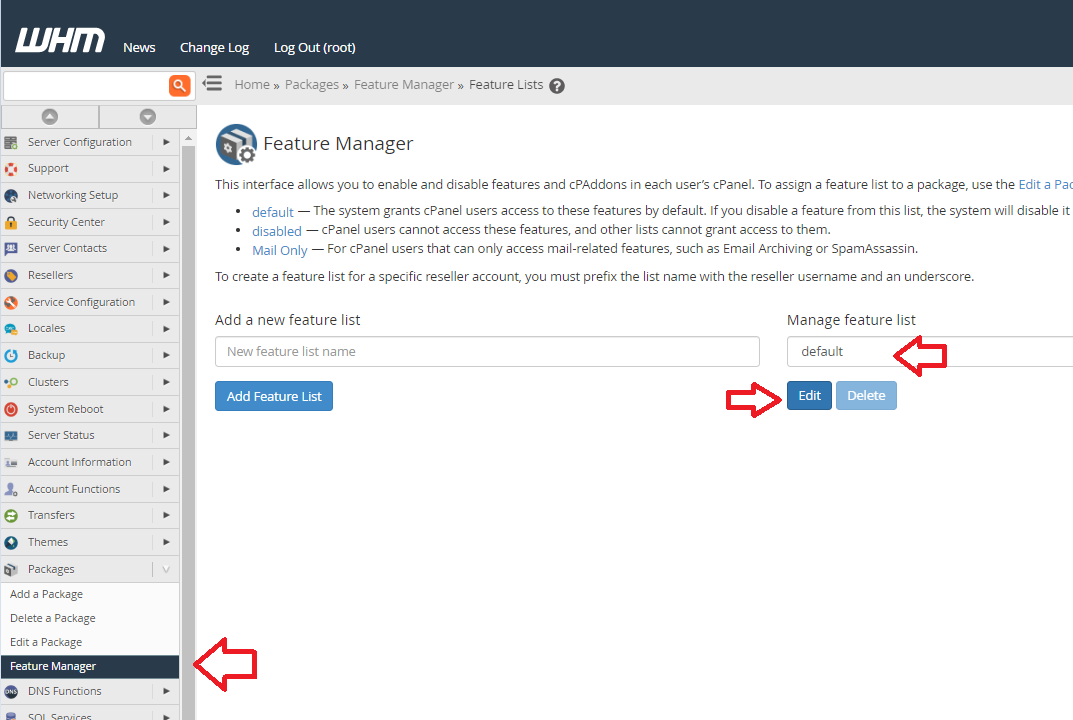Click the Service Configuration icon
The image size is (1073, 720).
coord(11,303)
